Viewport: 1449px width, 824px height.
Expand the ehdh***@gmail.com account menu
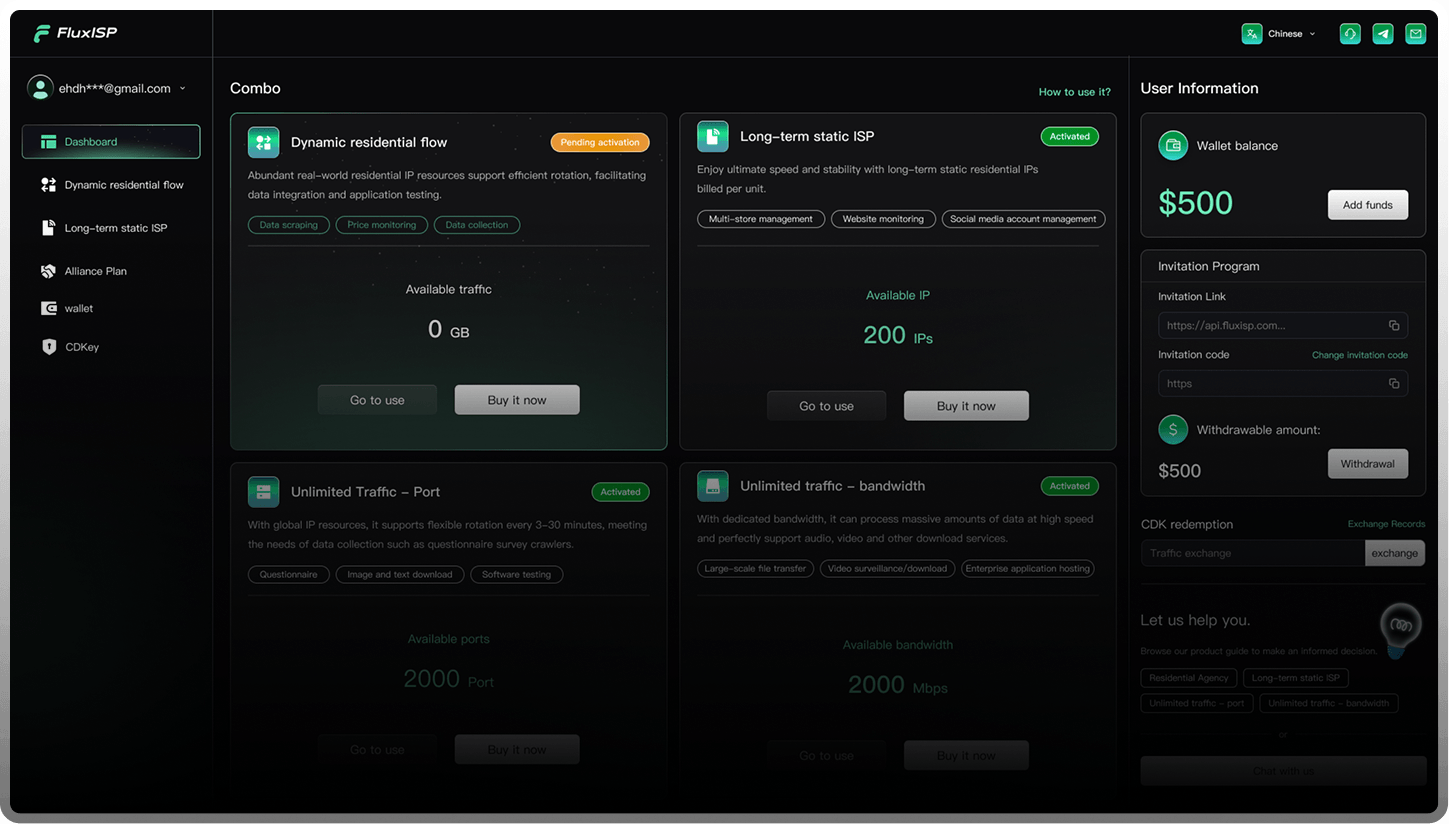[107, 89]
